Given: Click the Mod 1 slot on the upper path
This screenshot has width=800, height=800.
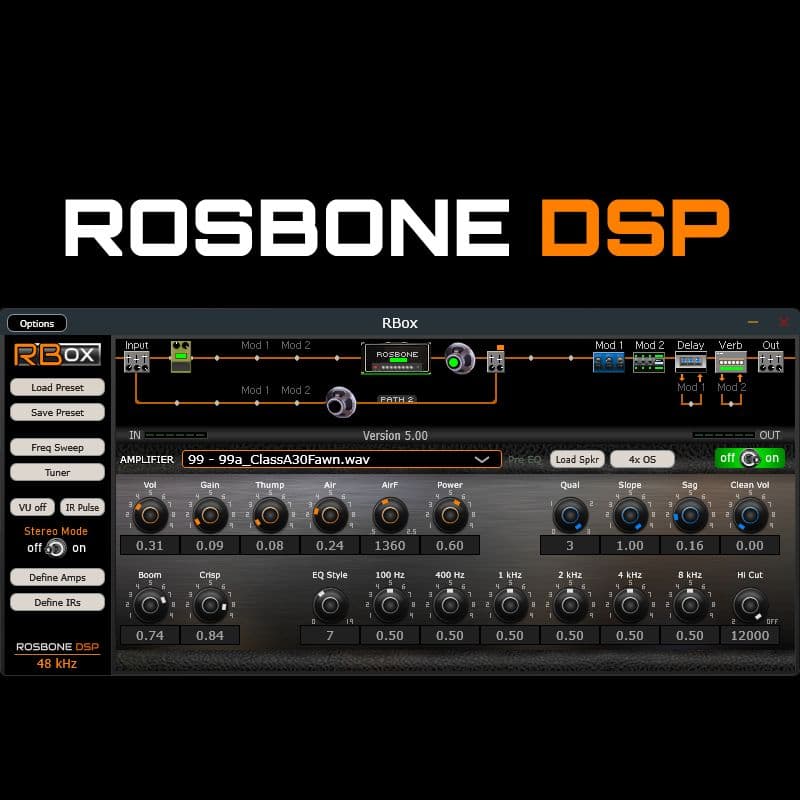Looking at the screenshot, I should tap(255, 345).
